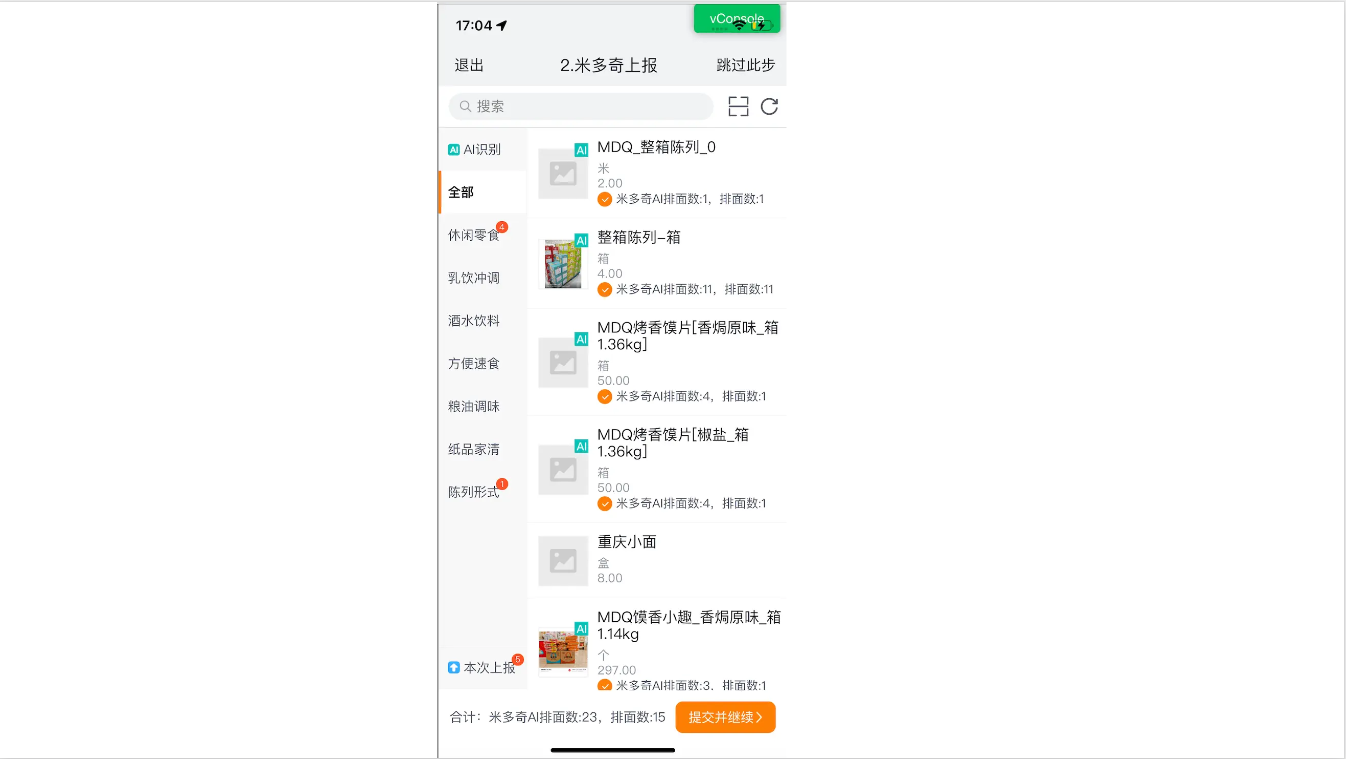Screen dimensions: 1346x759
Task: Click AI badge on MDQ_整箱陈列_0 thumbnail
Action: point(581,150)
